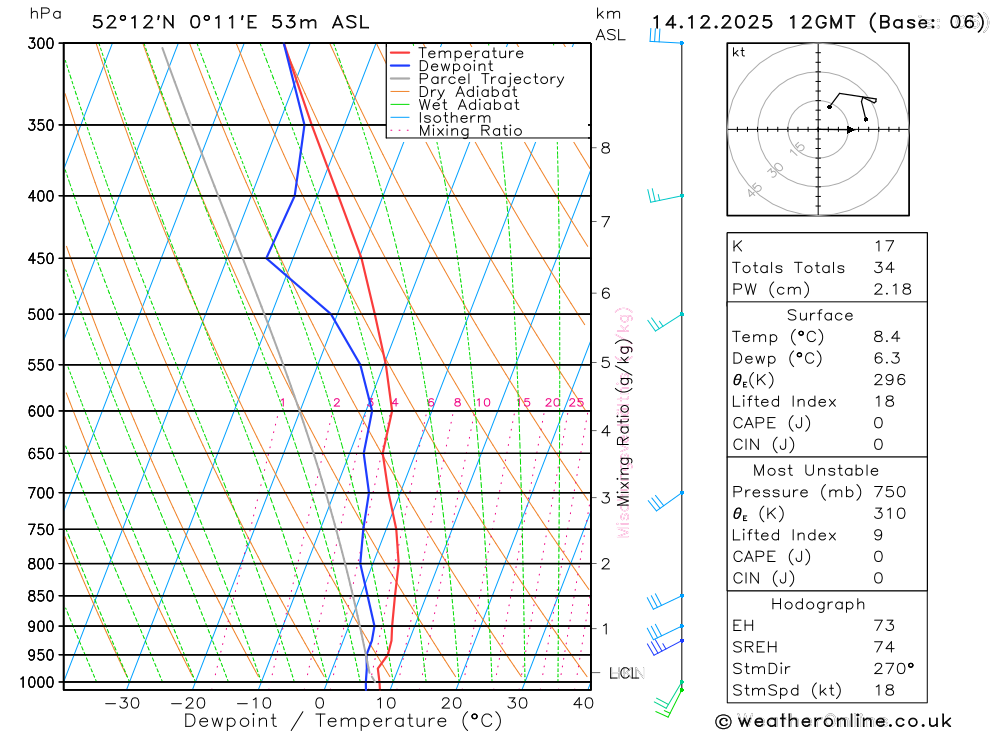Click the 'Hodograph' section heading
The image size is (1000, 733).
818,604
